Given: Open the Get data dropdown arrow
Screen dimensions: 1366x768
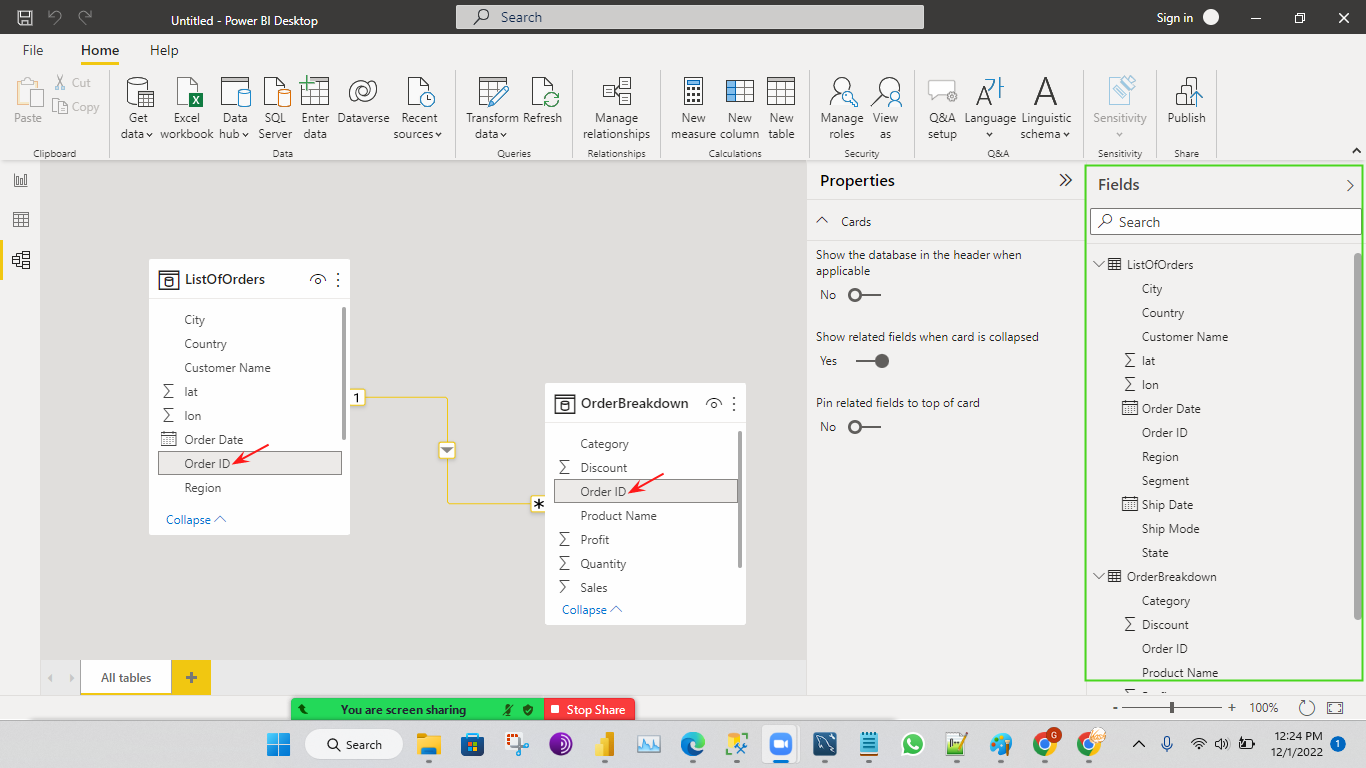Looking at the screenshot, I should coord(149,135).
